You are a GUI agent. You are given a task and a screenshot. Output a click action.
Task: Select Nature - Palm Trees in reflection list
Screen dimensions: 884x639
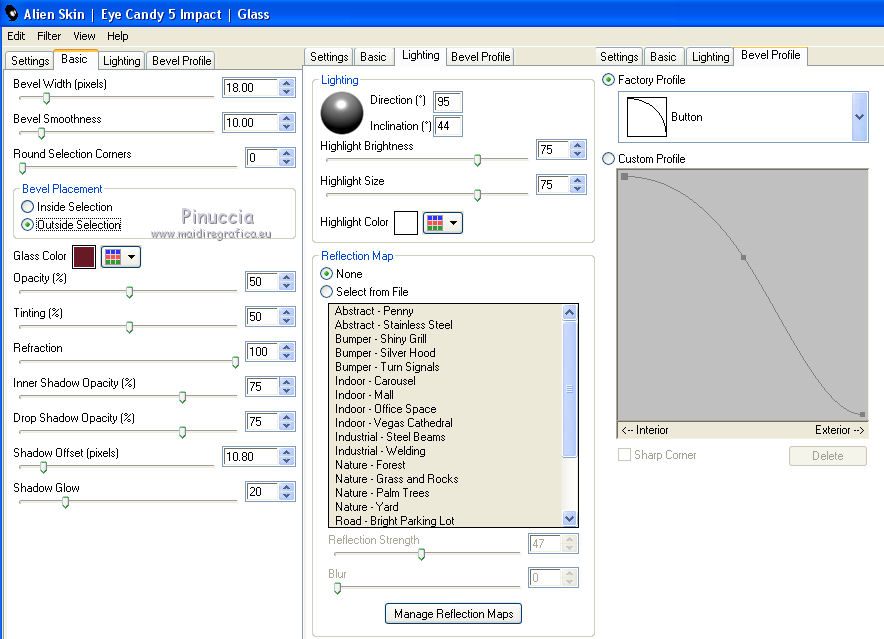point(382,493)
